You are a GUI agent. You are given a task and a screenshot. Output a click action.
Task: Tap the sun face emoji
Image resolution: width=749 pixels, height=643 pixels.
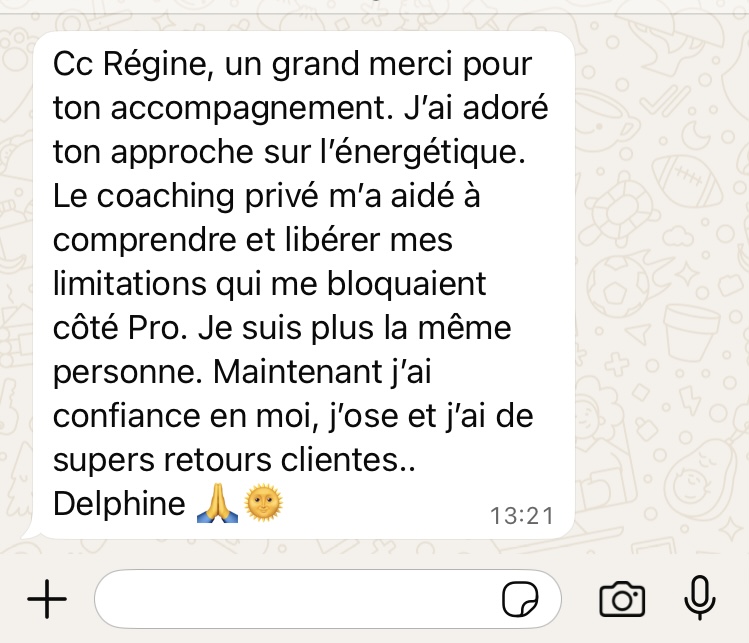[263, 503]
